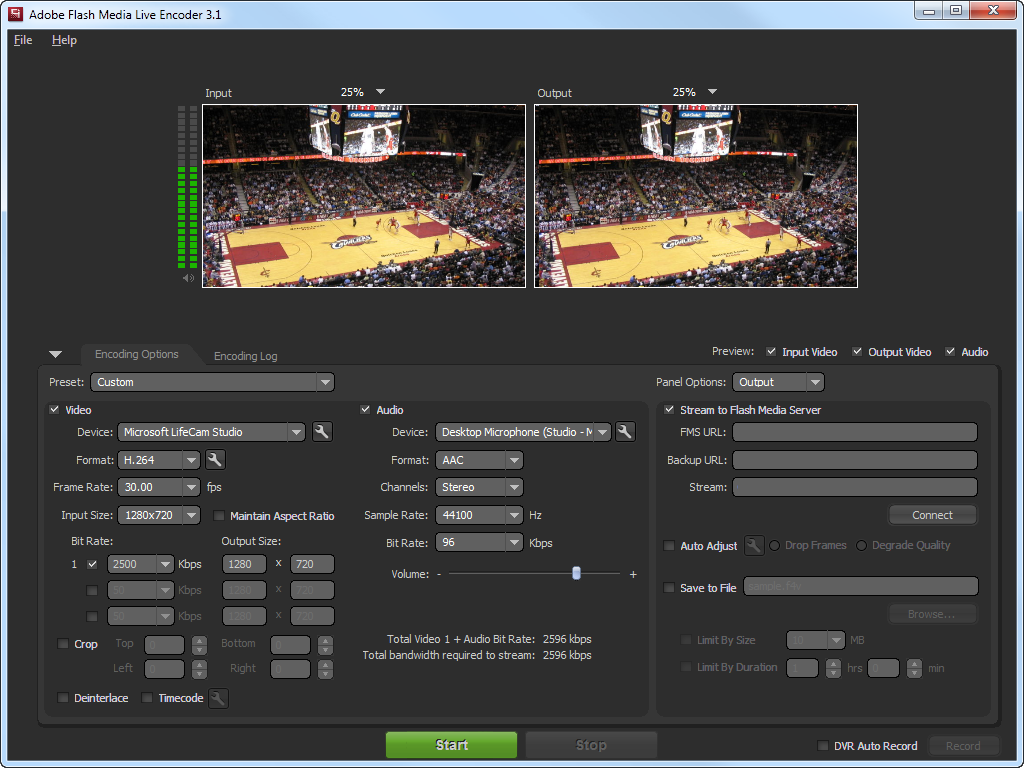The width and height of the screenshot is (1024, 768).
Task: Click the output height 720 field
Action: (x=312, y=564)
